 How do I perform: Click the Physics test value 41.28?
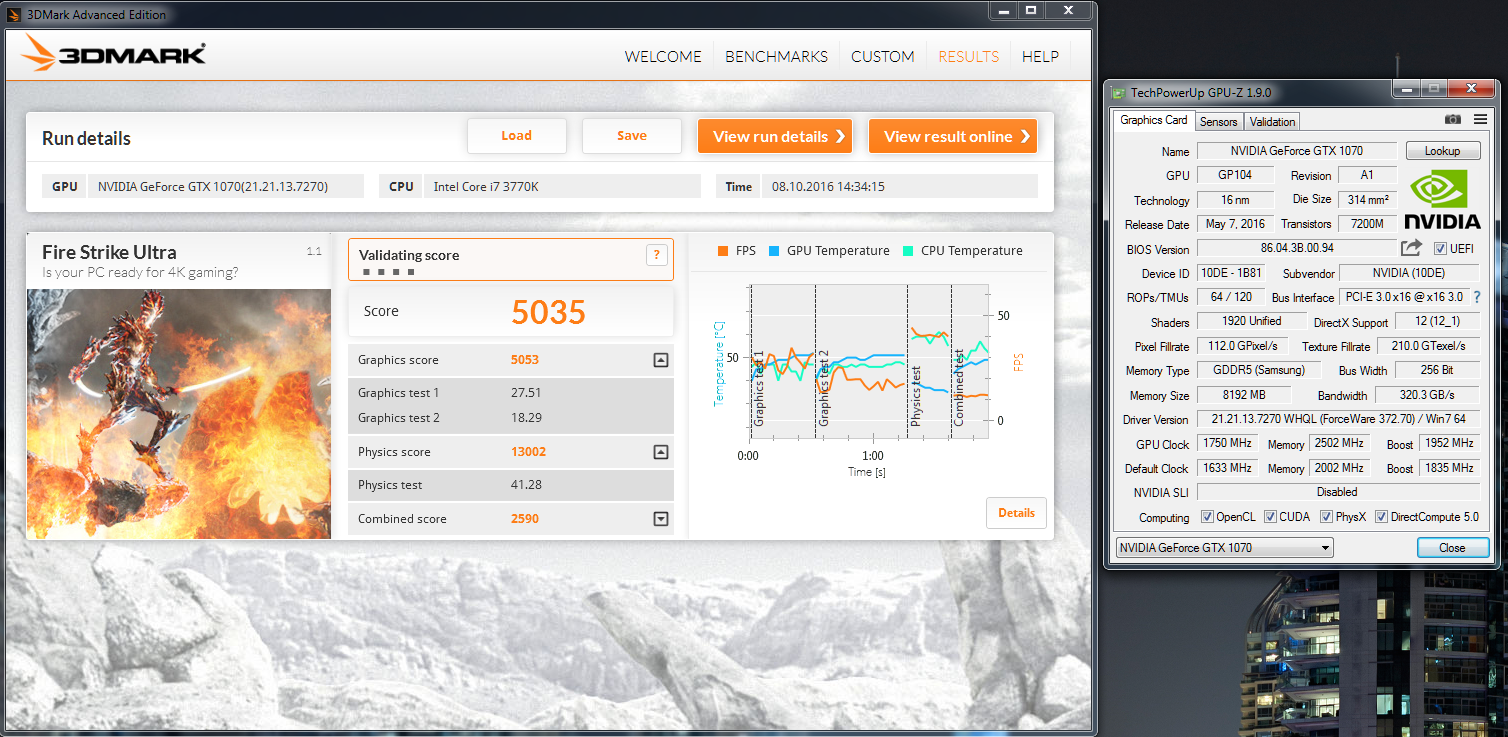coord(526,485)
